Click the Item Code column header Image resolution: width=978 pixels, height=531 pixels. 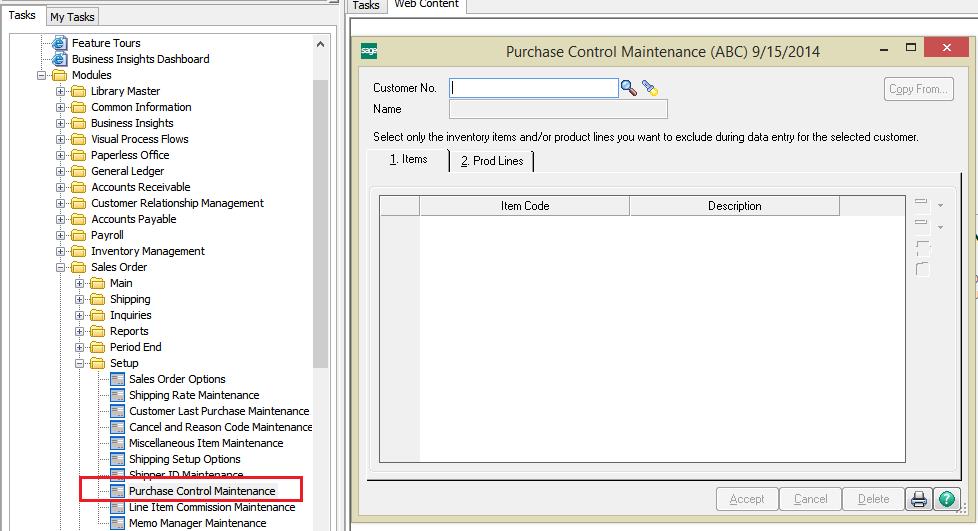pos(525,206)
